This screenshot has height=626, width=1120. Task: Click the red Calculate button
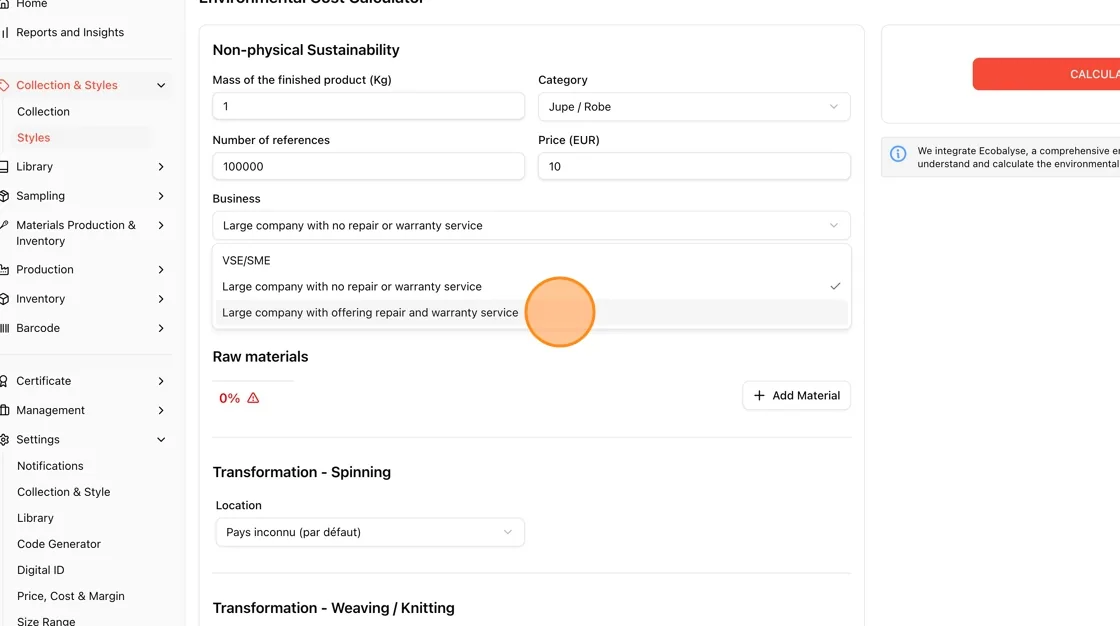(x=1046, y=74)
